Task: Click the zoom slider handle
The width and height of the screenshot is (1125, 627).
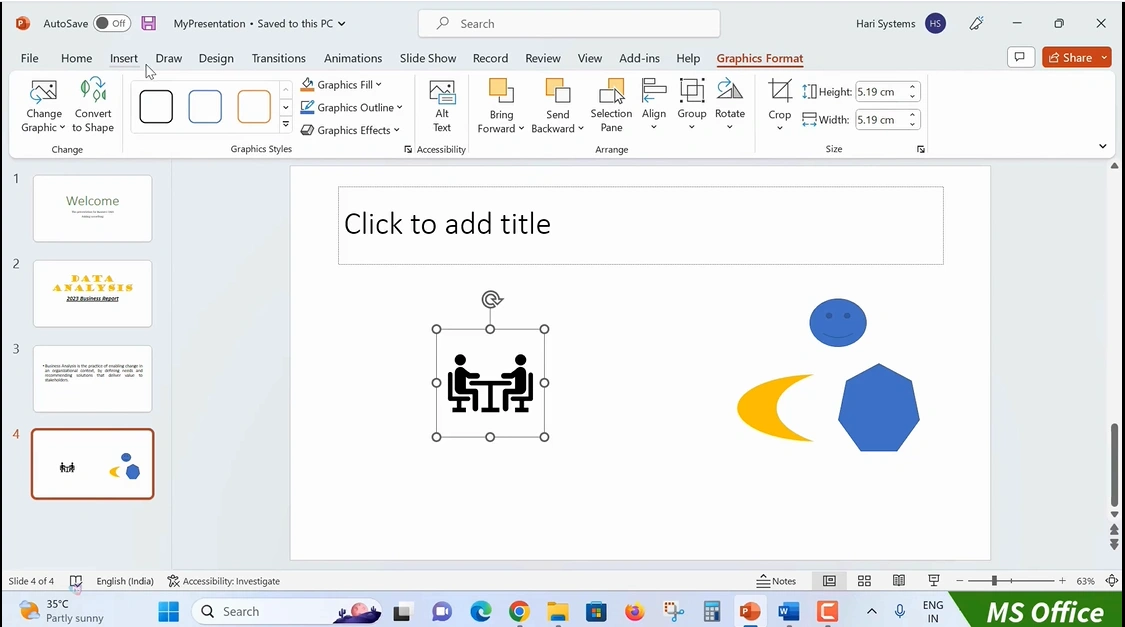Action: [x=994, y=581]
